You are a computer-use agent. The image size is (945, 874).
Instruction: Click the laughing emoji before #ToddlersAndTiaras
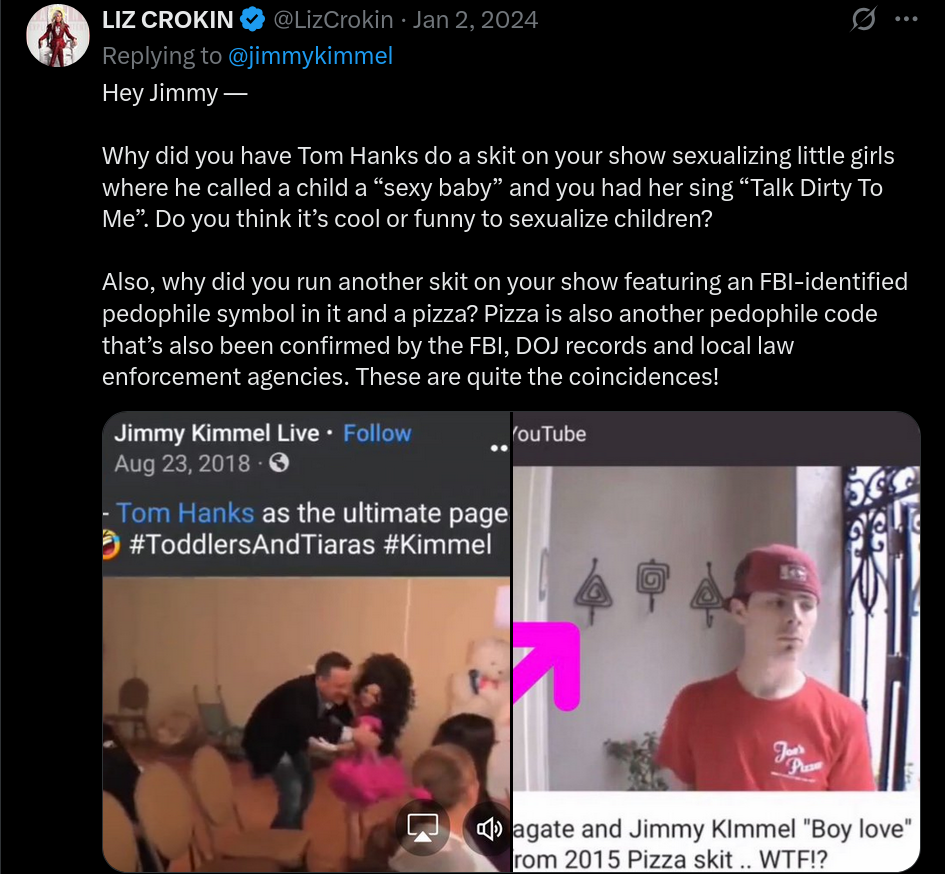[110, 544]
